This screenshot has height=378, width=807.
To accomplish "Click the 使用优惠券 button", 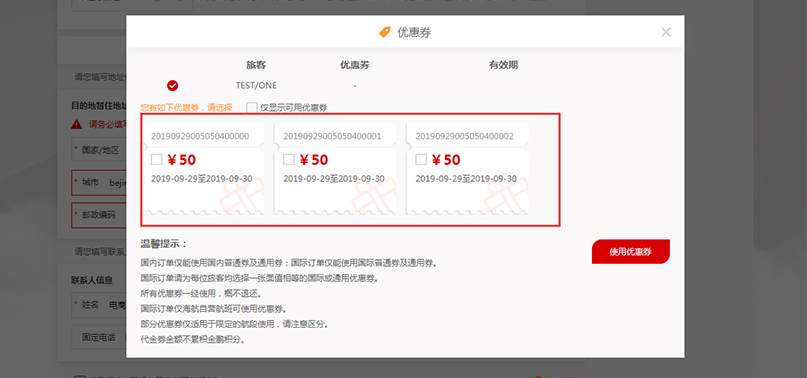I will tap(630, 252).
